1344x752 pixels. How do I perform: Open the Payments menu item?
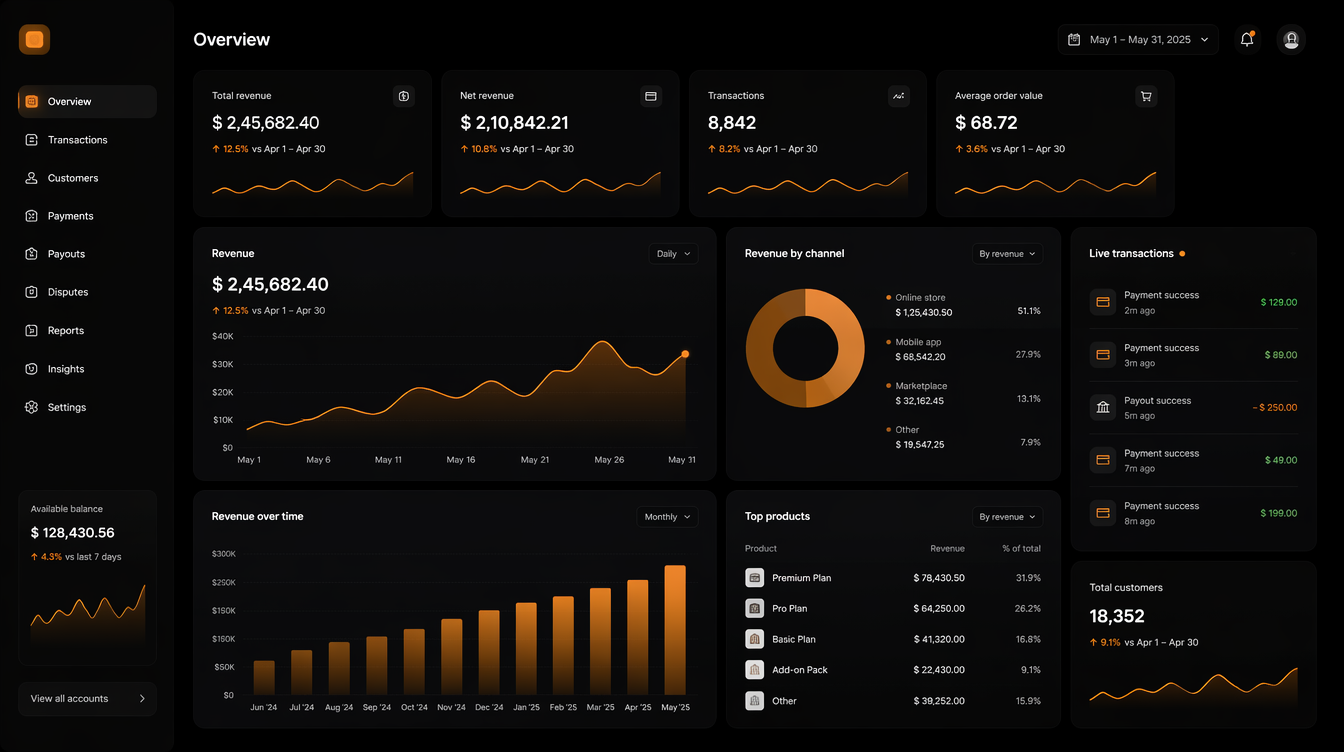[x=87, y=216]
